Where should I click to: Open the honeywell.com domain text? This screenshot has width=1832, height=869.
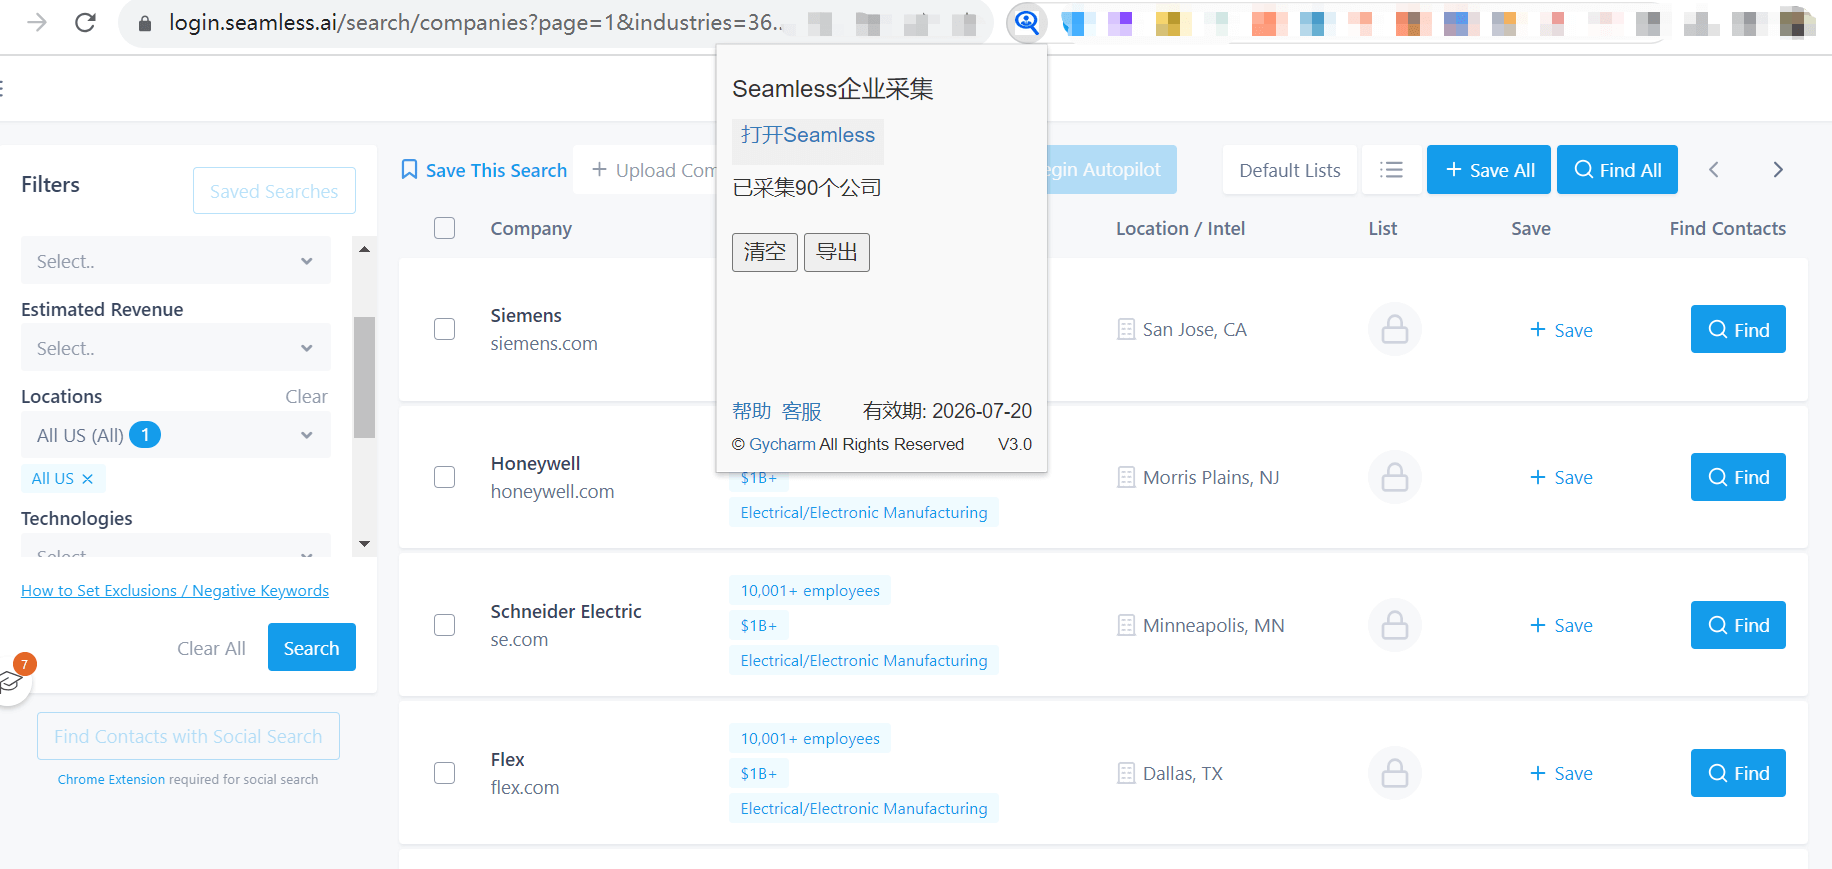(x=552, y=492)
